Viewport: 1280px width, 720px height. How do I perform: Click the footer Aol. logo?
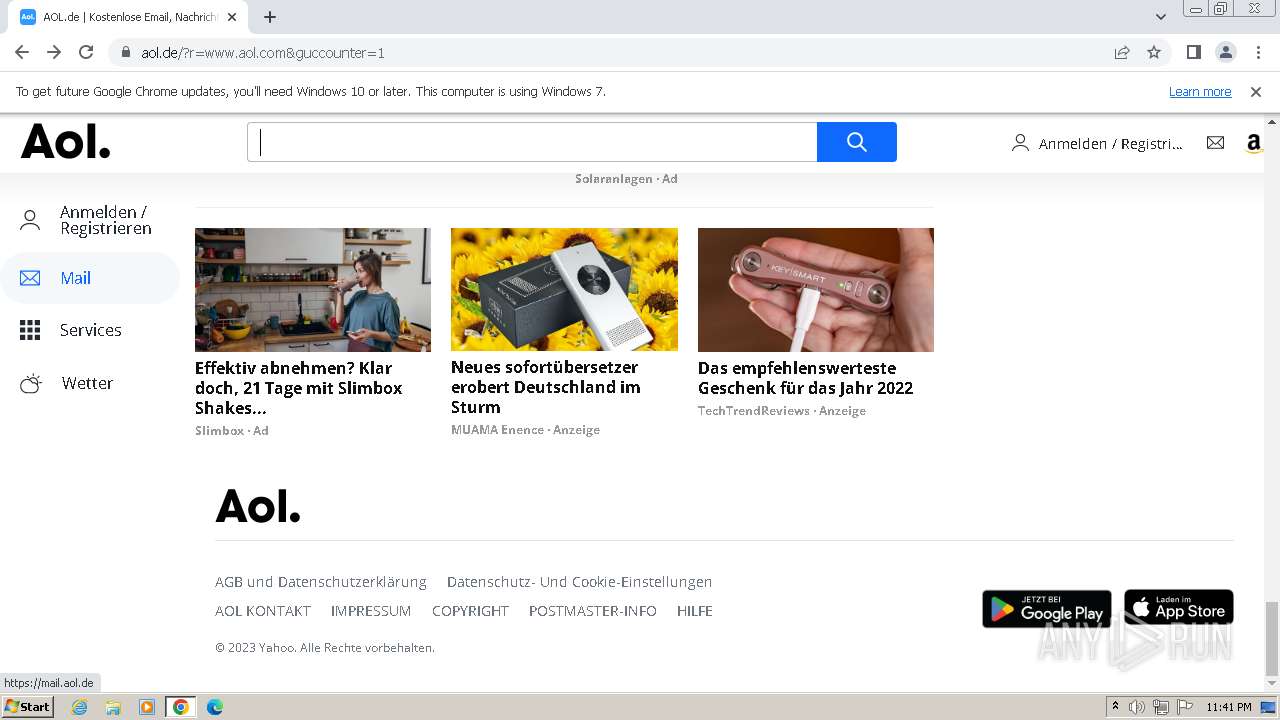click(258, 506)
